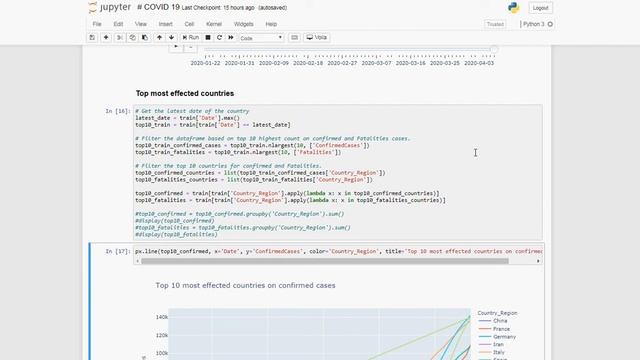Viewport: 640px width, 360px height.
Task: Restart the kernel using the circular arrow icon
Action: [219, 38]
